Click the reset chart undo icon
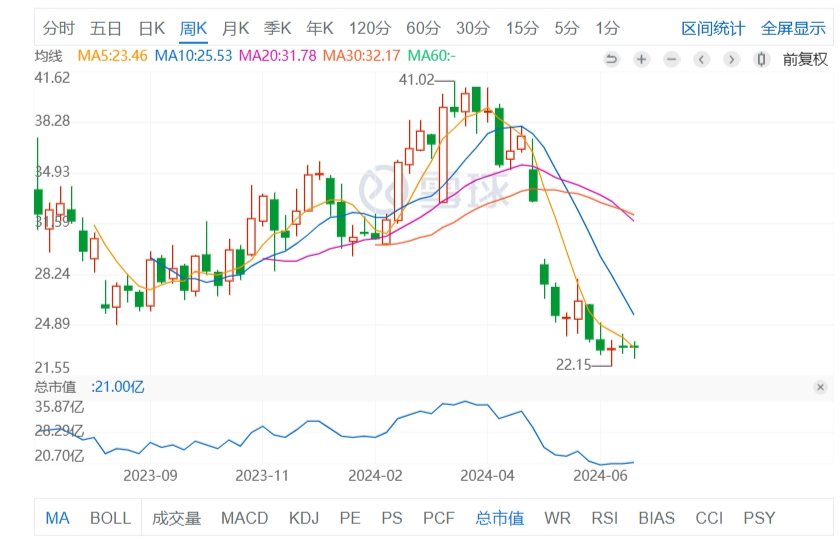 point(612,59)
